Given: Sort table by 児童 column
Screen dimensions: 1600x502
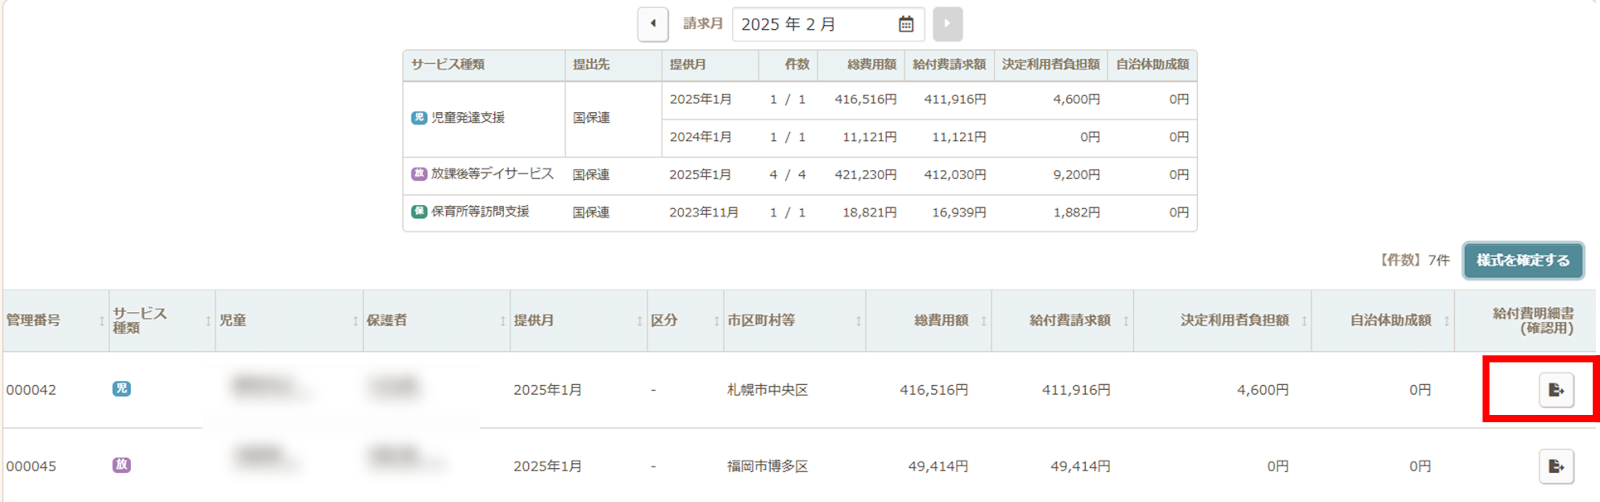Looking at the screenshot, I should [x=287, y=321].
